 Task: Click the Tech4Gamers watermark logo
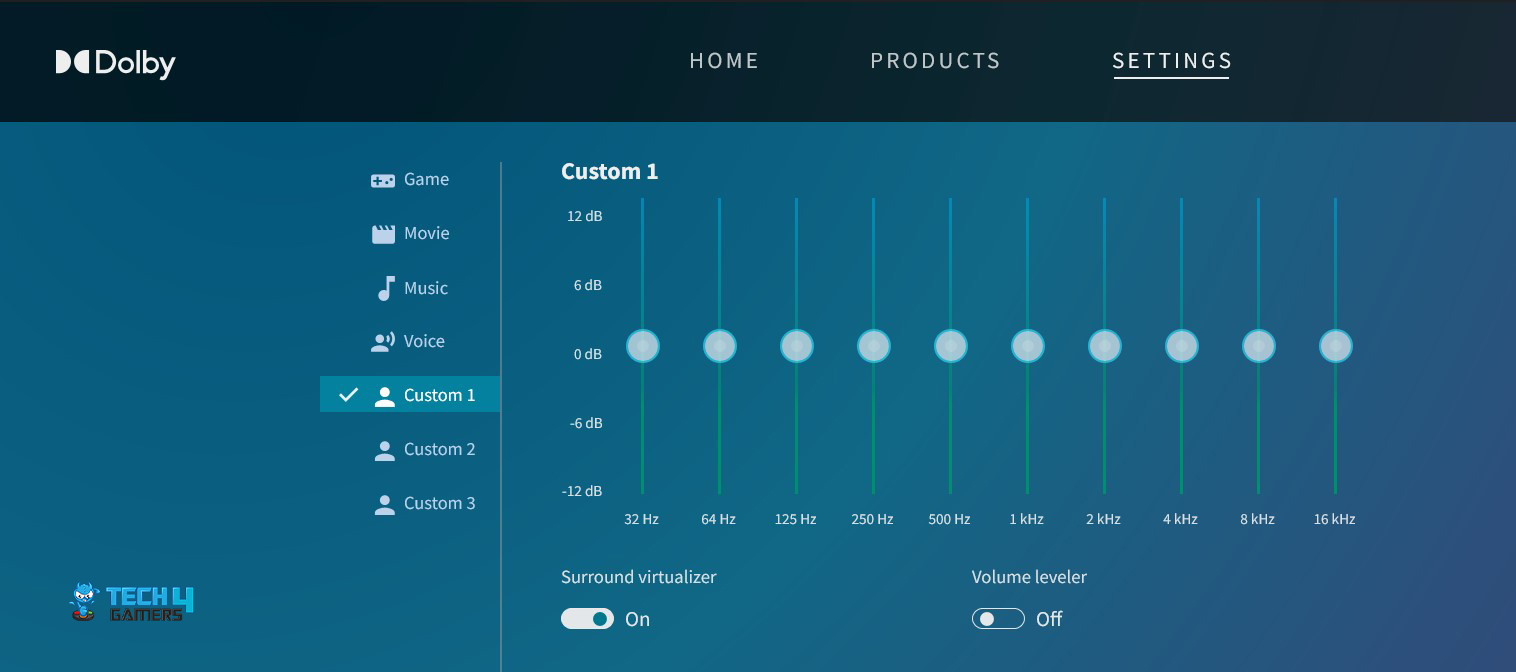click(131, 602)
